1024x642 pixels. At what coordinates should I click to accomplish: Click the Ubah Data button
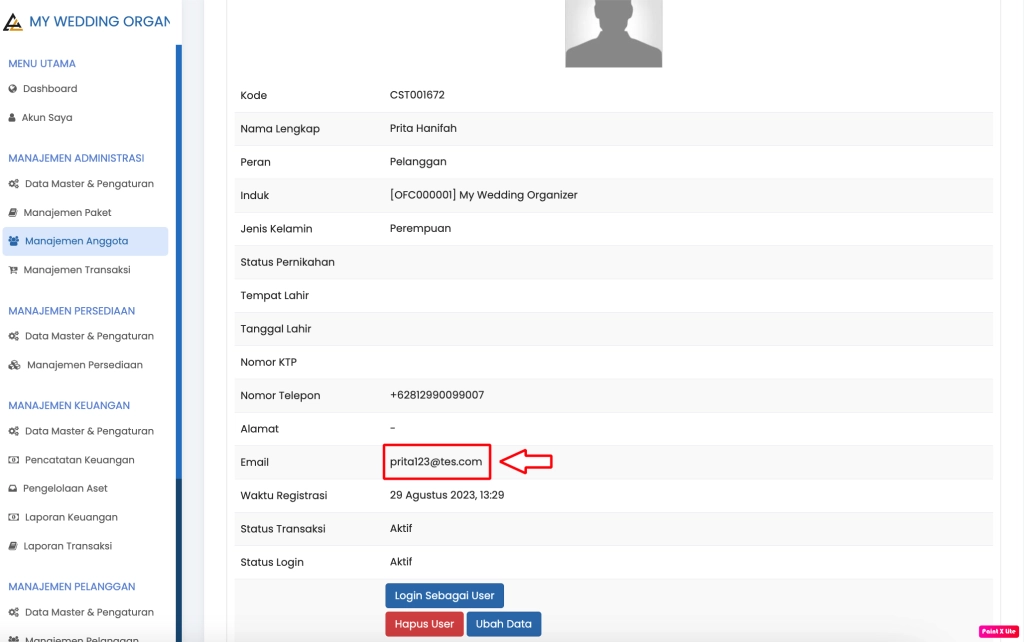503,623
